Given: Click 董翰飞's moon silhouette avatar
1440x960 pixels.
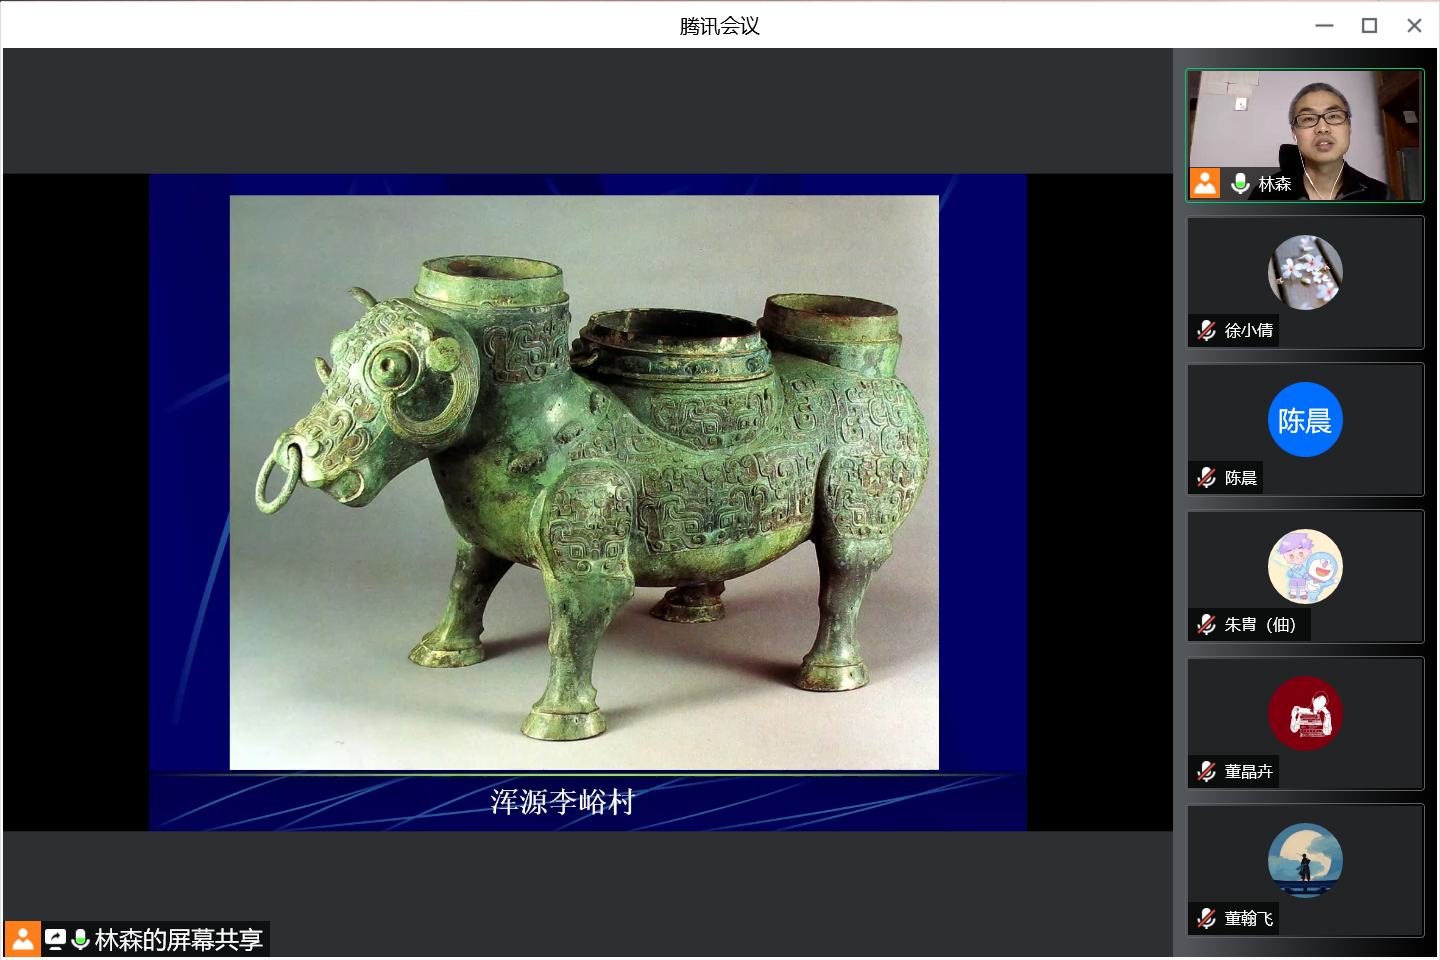Looking at the screenshot, I should 1305,860.
